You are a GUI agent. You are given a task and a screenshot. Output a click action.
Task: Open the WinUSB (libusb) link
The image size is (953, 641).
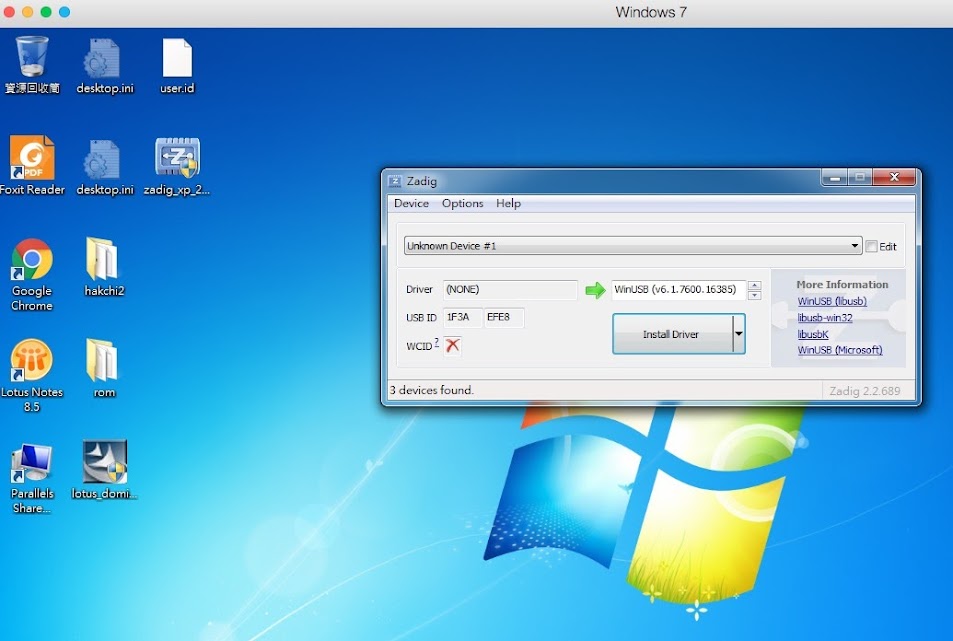pyautogui.click(x=832, y=301)
